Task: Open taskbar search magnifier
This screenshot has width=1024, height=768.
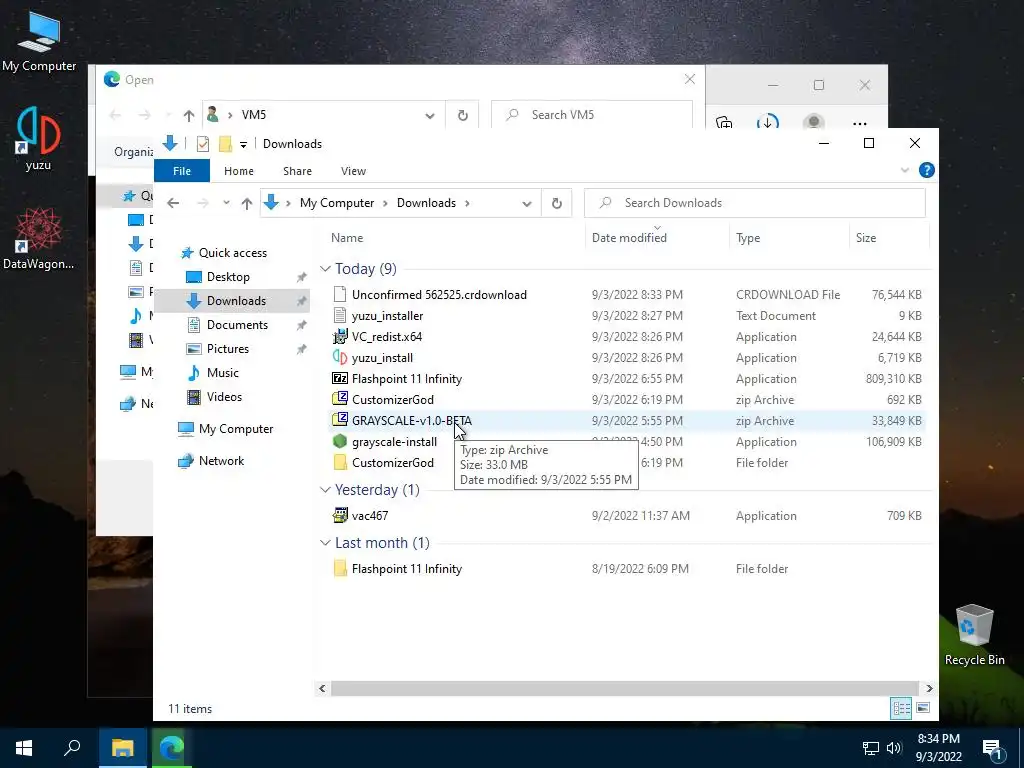Action: click(72, 748)
